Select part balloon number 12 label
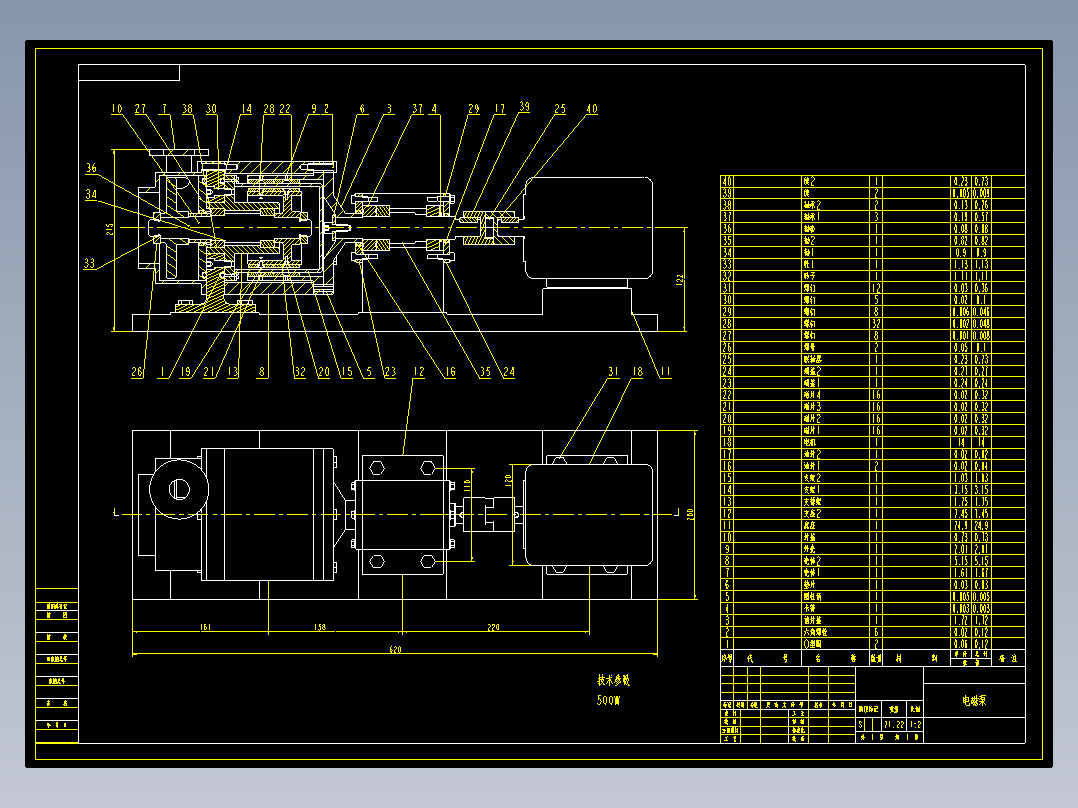Image resolution: width=1078 pixels, height=808 pixels. pos(419,372)
